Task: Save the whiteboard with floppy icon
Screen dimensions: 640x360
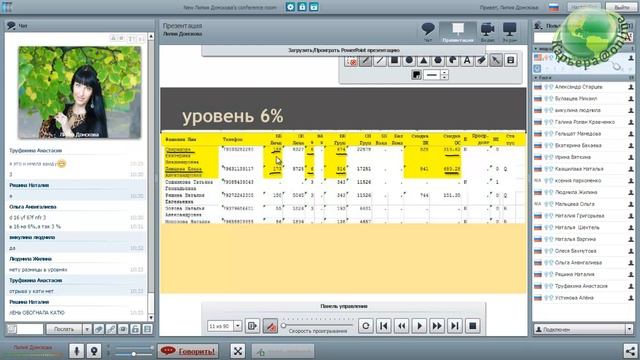Action: (511, 61)
